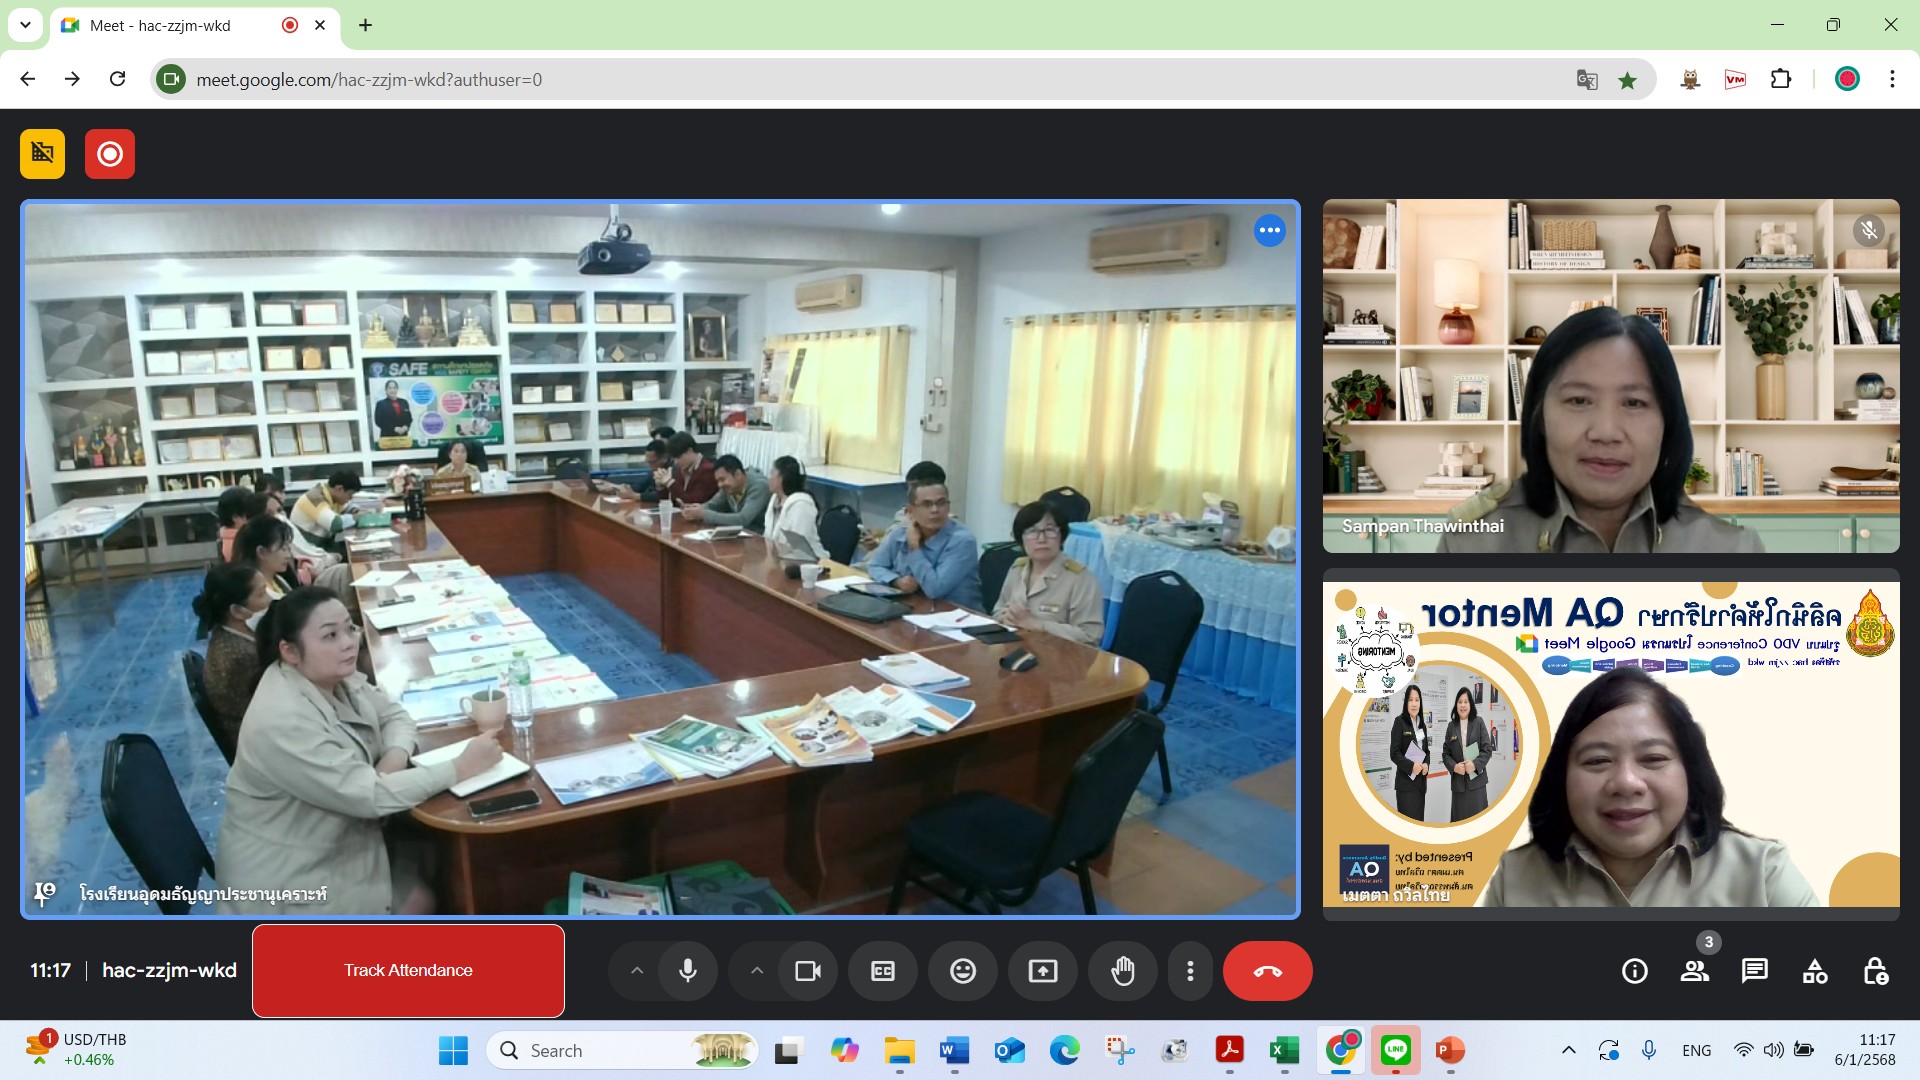Click the pinned icon on the main video
1920x1080 pixels.
coord(44,893)
